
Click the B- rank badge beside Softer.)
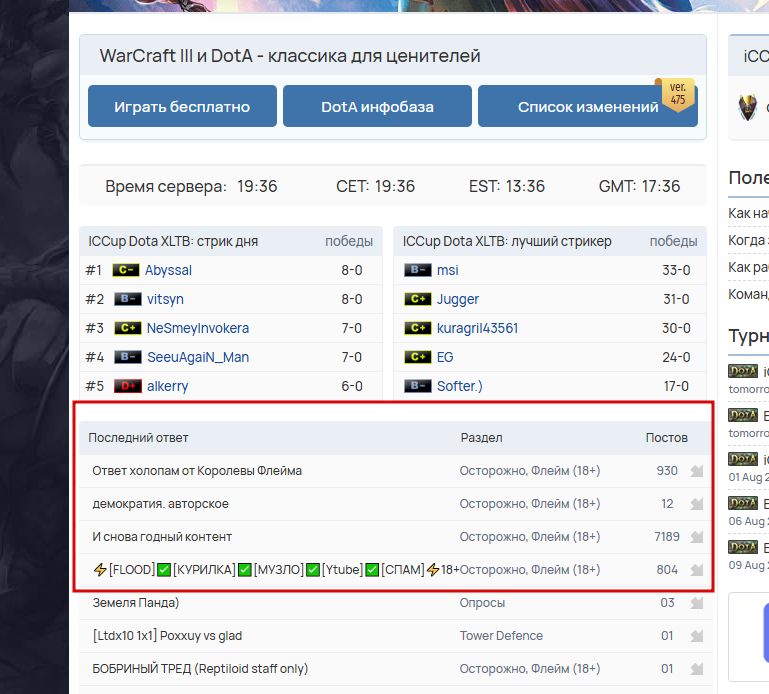point(418,386)
